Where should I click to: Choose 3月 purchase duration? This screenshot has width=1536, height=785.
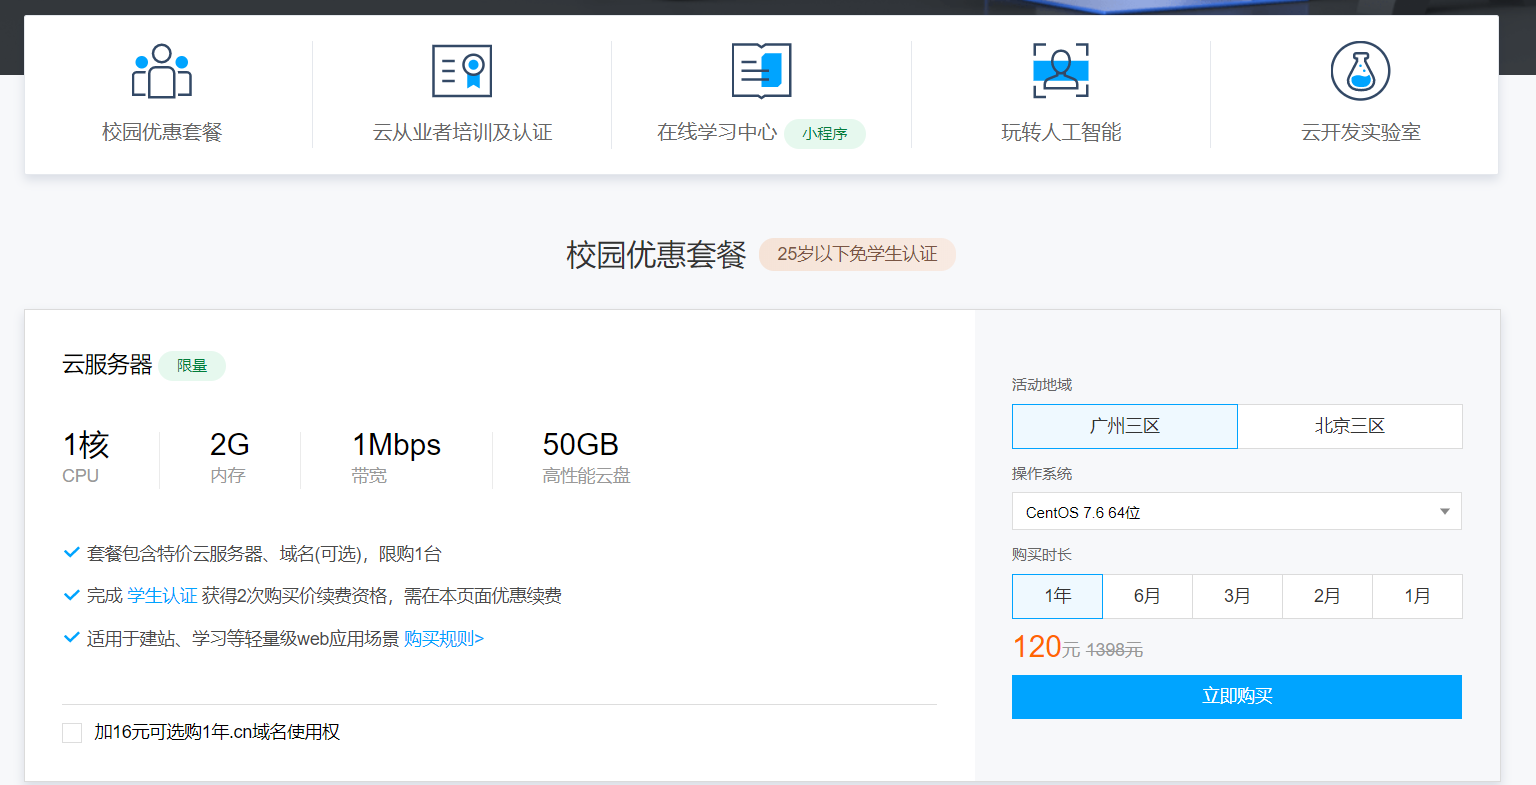pyautogui.click(x=1237, y=596)
